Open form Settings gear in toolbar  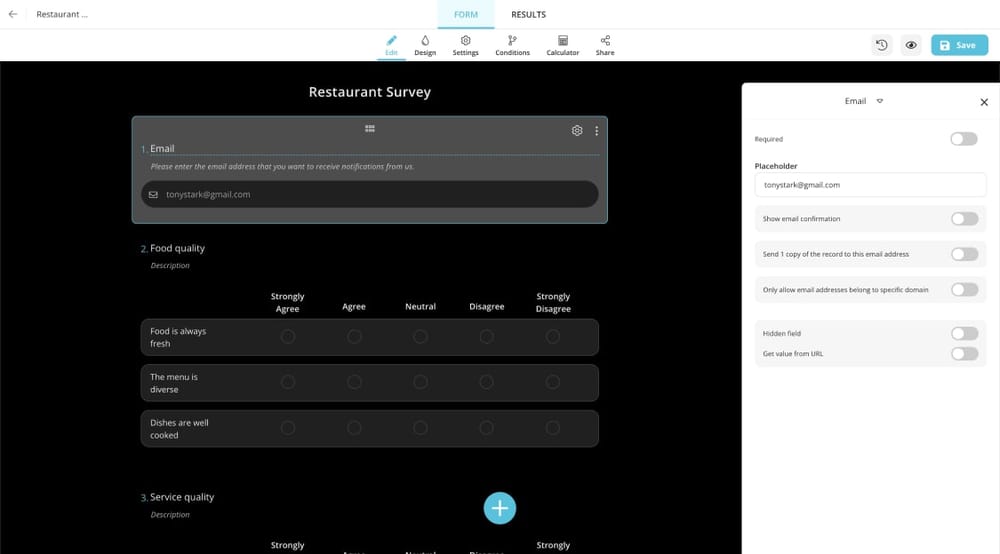pyautogui.click(x=465, y=45)
